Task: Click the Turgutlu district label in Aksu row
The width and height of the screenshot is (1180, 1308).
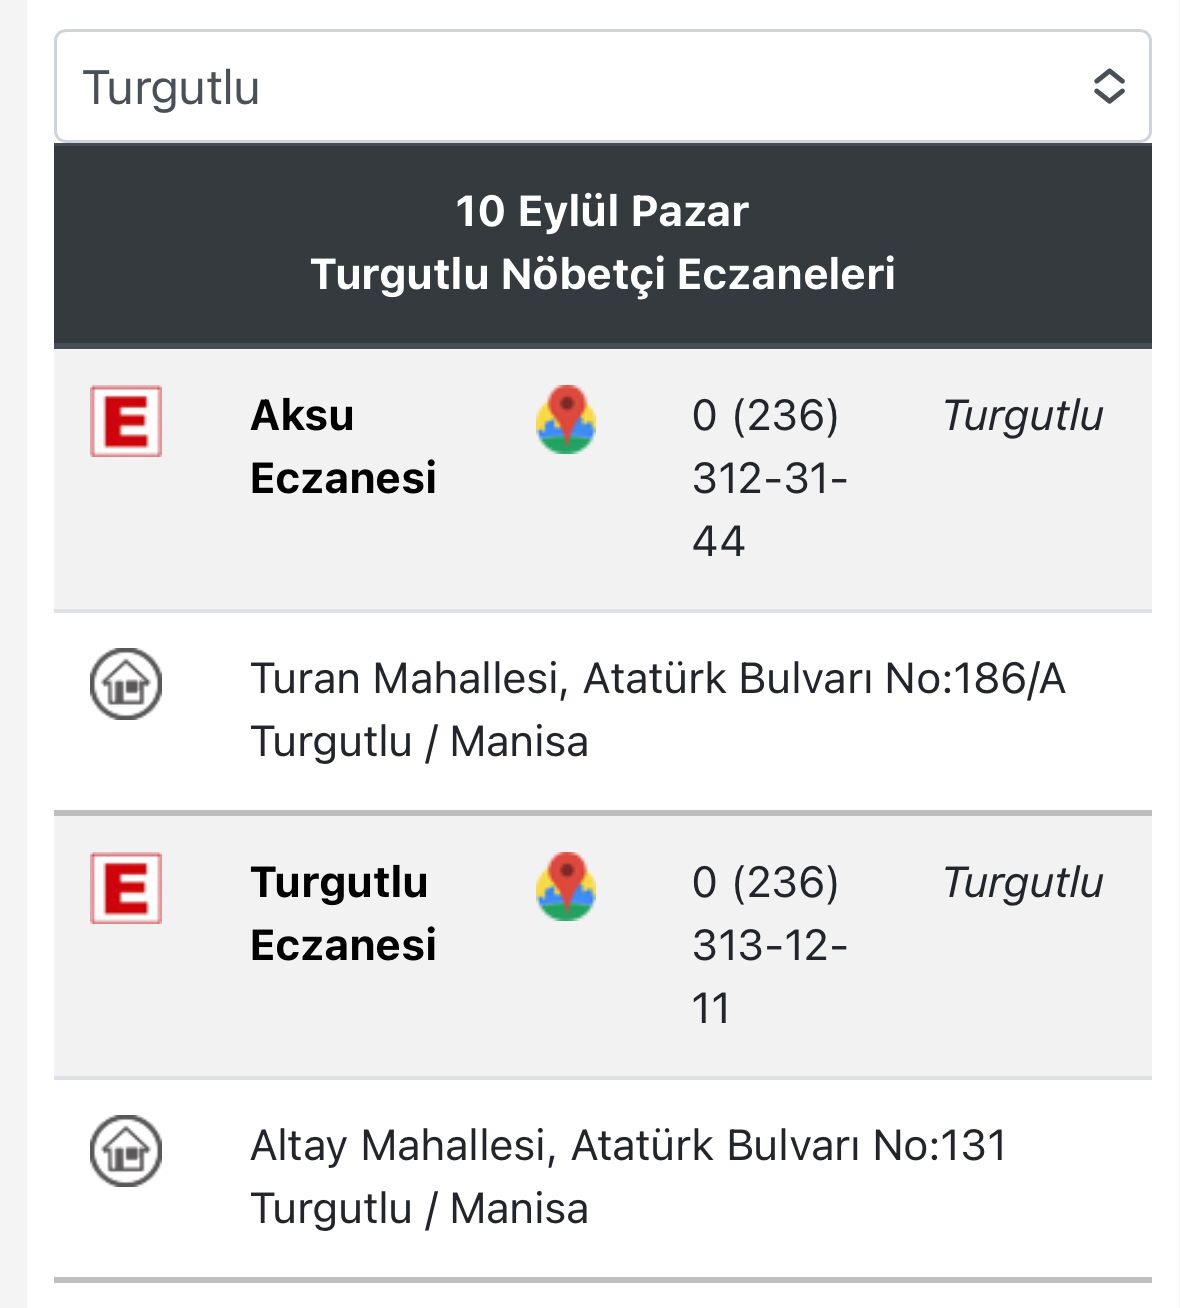Action: [x=1023, y=416]
